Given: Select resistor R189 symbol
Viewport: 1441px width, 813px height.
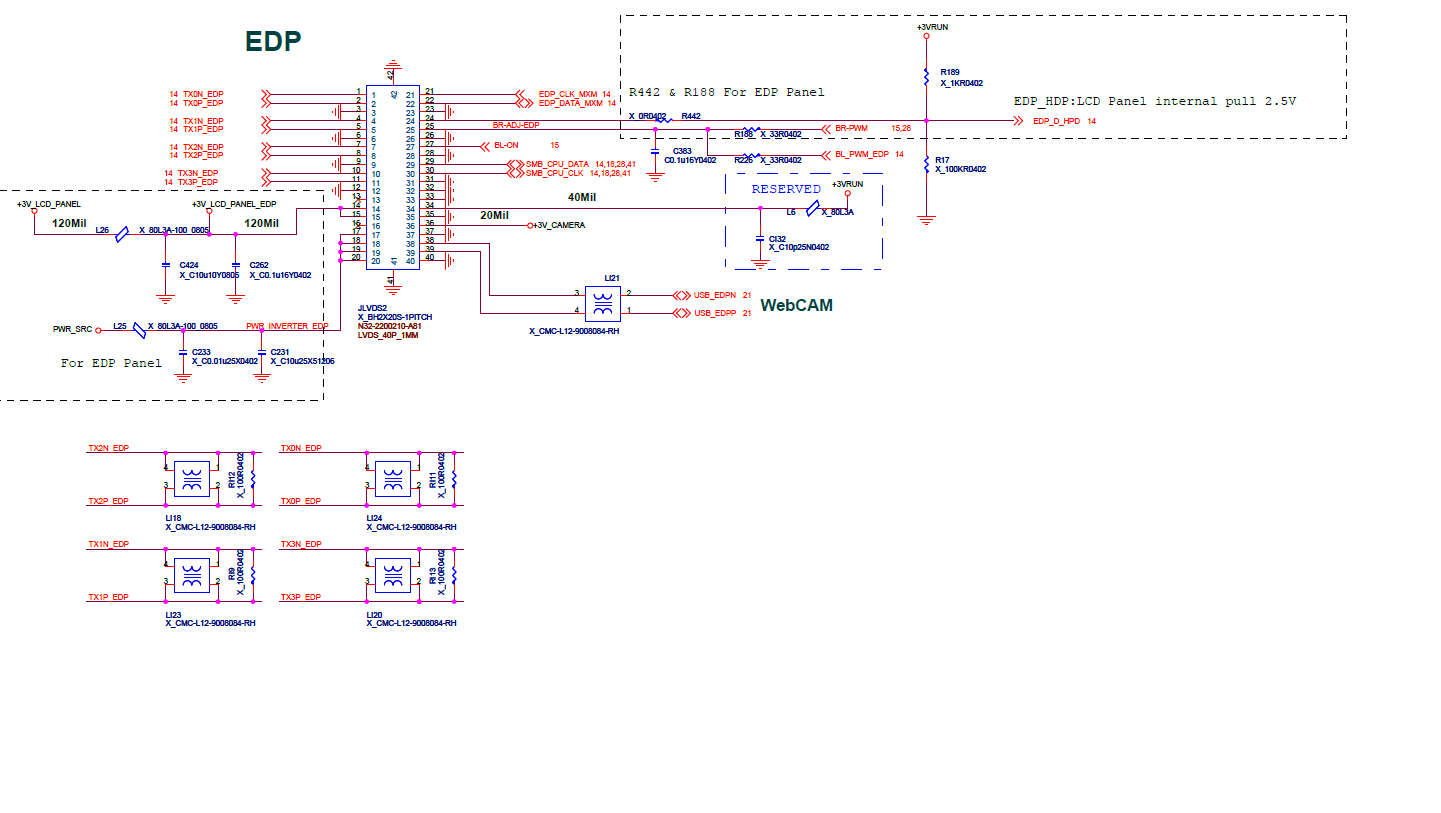Looking at the screenshot, I should (927, 76).
